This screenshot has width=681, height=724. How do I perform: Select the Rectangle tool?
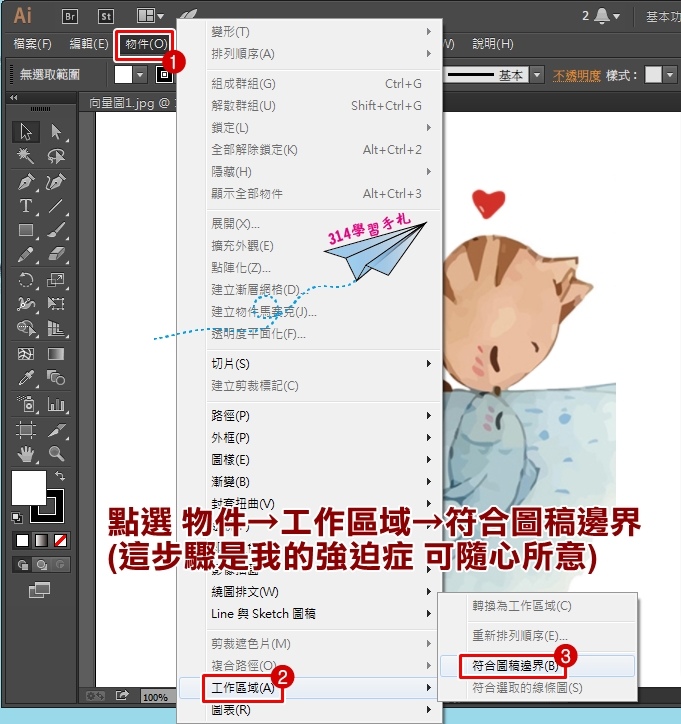pos(26,230)
